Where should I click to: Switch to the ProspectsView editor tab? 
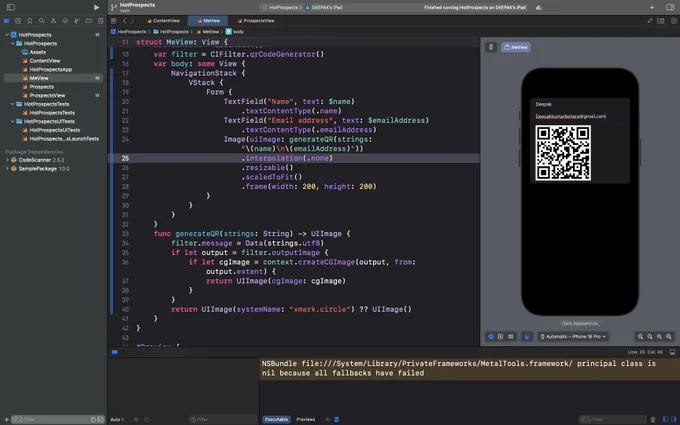tap(256, 21)
